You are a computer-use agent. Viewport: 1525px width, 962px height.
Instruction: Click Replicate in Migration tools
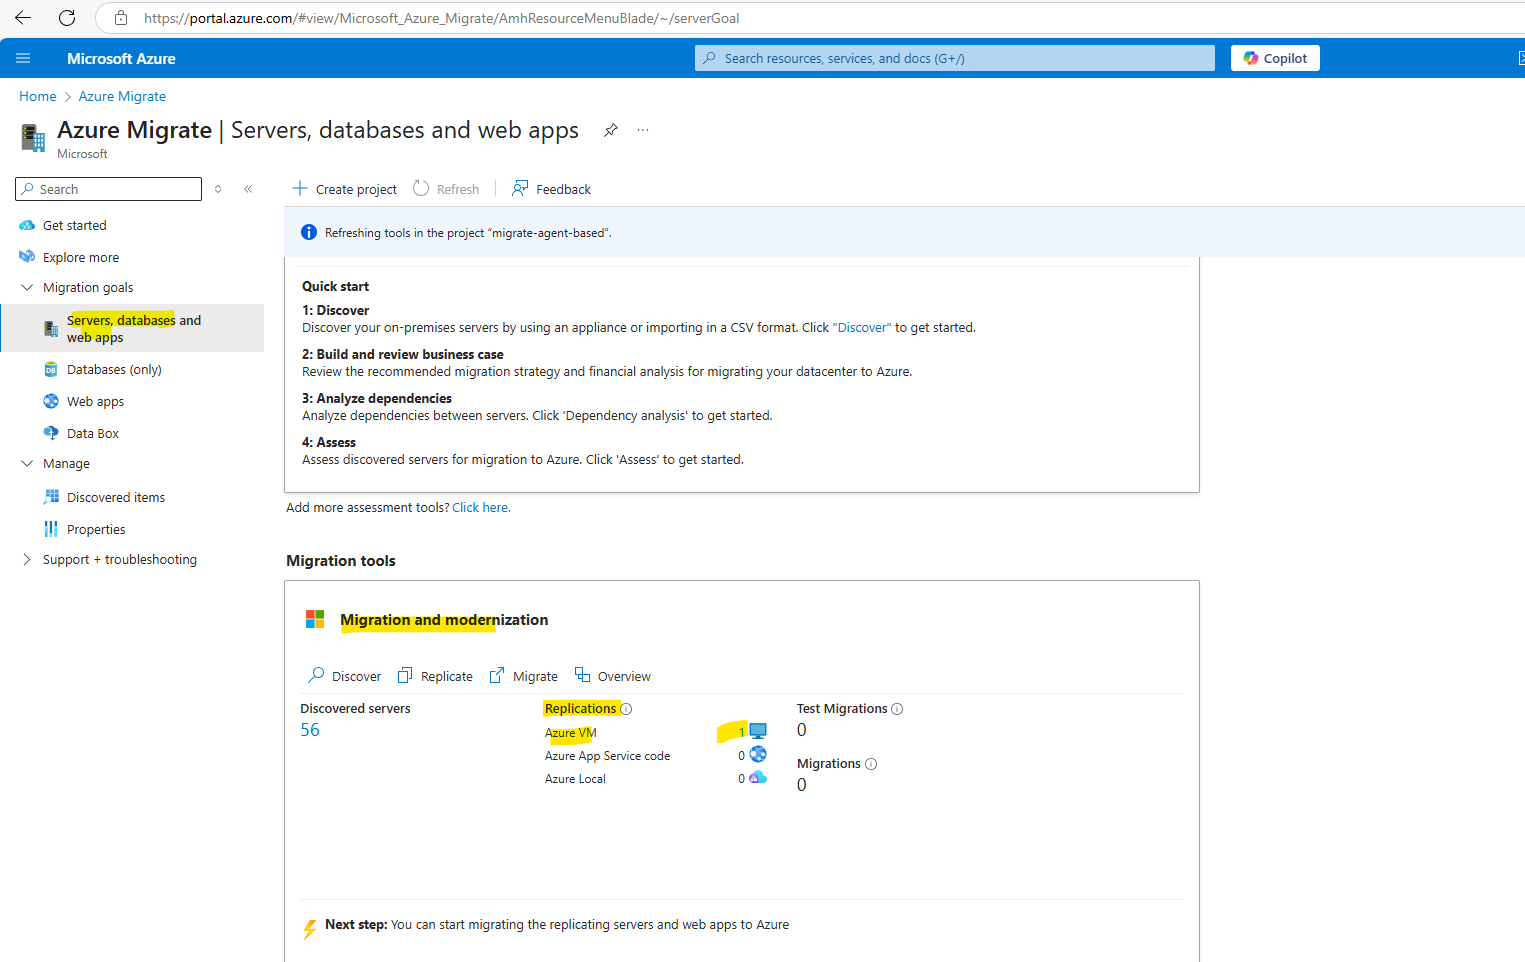pos(435,676)
